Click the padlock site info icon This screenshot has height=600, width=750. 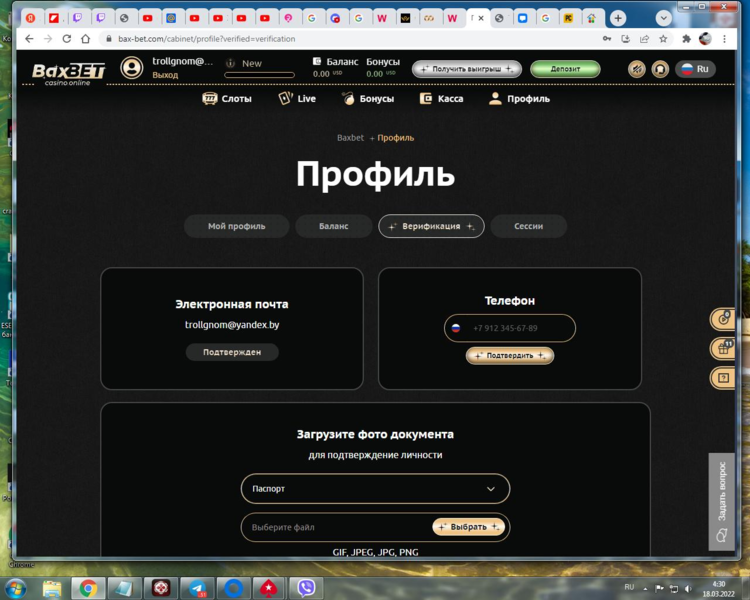109,39
